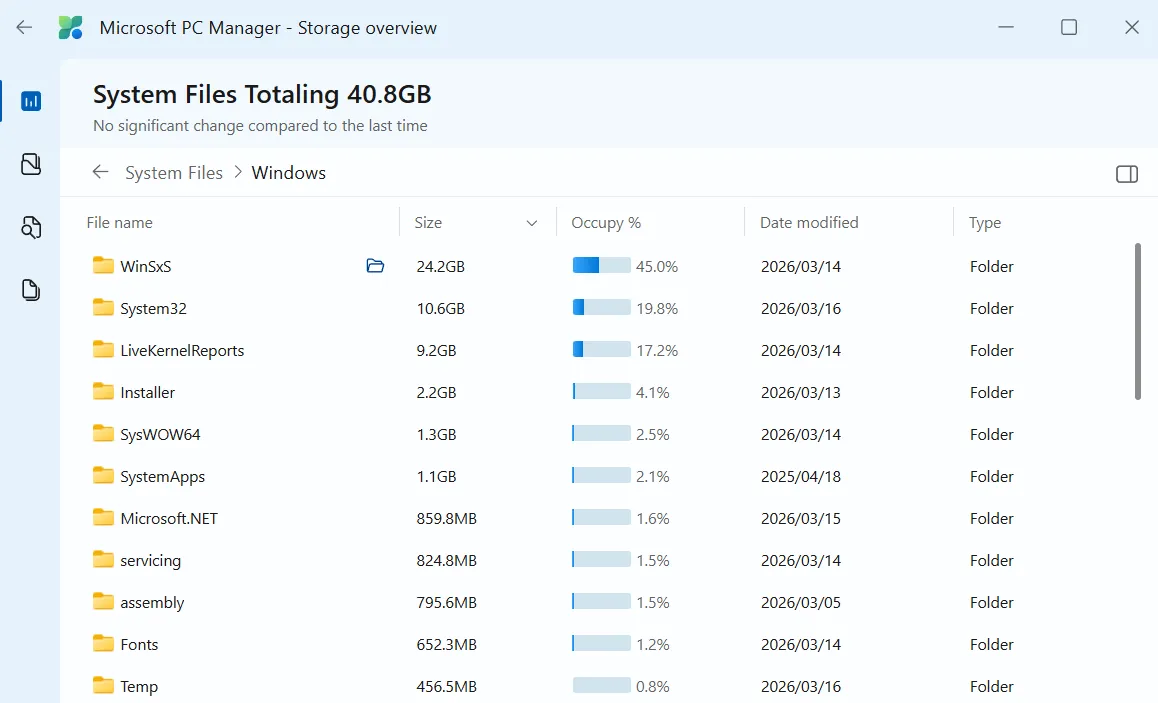Open the storage overview chart sidebar icon

pos(31,101)
